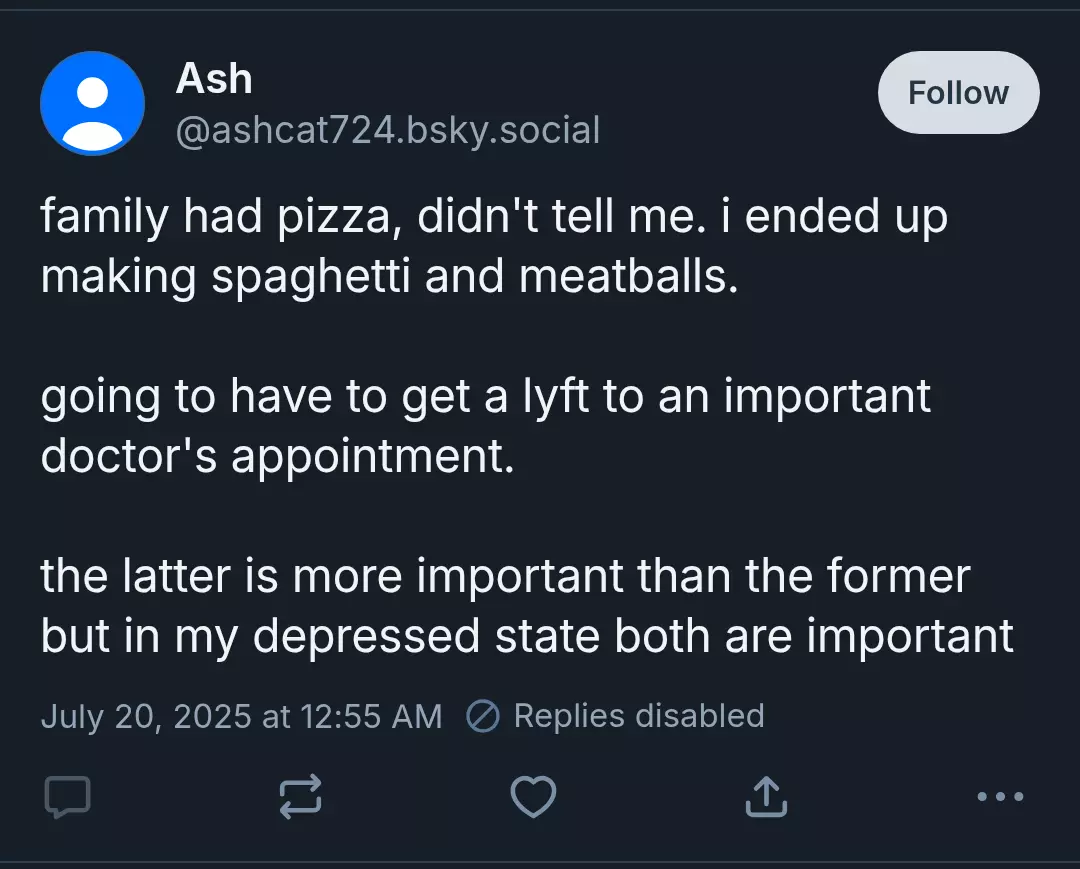Screen dimensions: 1080x869
Task: Open the three-dot more options menu
Action: [1000, 797]
